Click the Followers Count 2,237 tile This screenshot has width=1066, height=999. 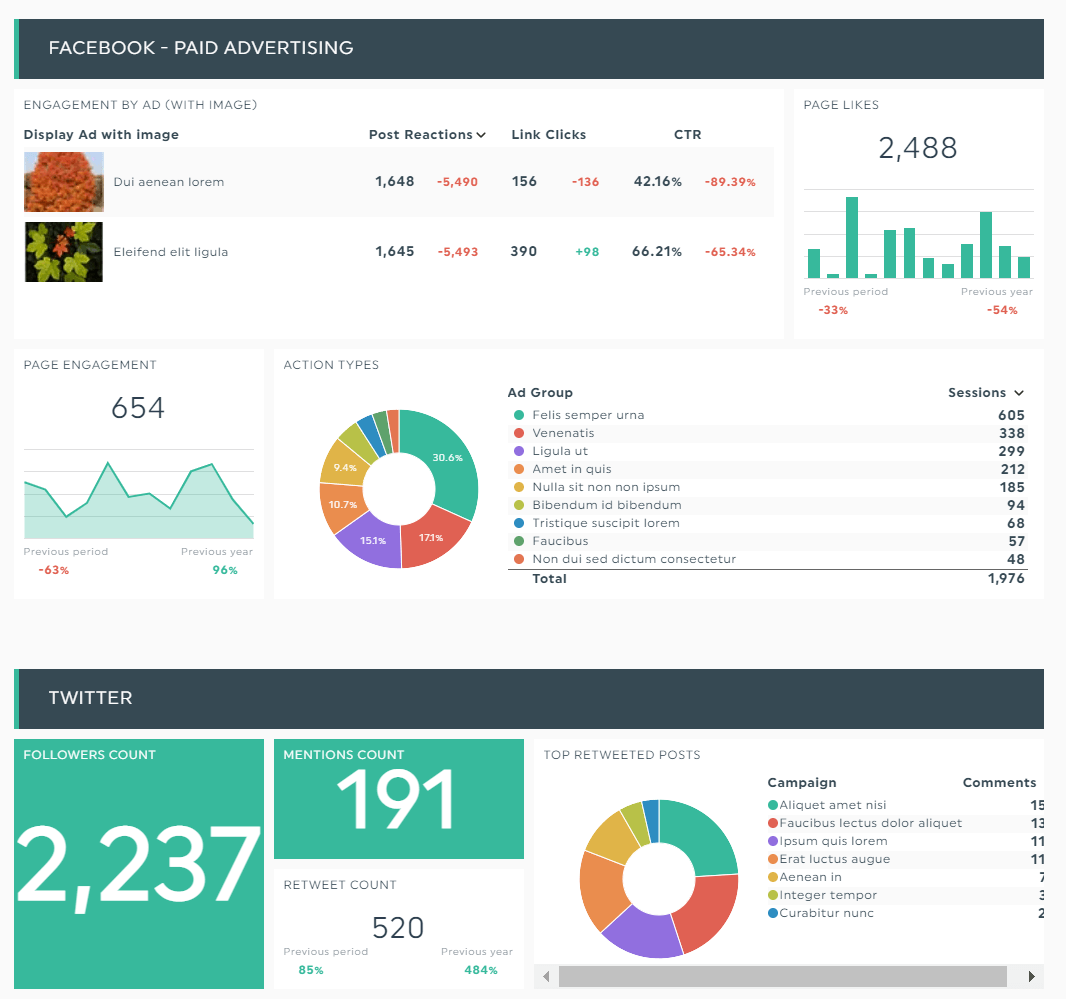139,864
